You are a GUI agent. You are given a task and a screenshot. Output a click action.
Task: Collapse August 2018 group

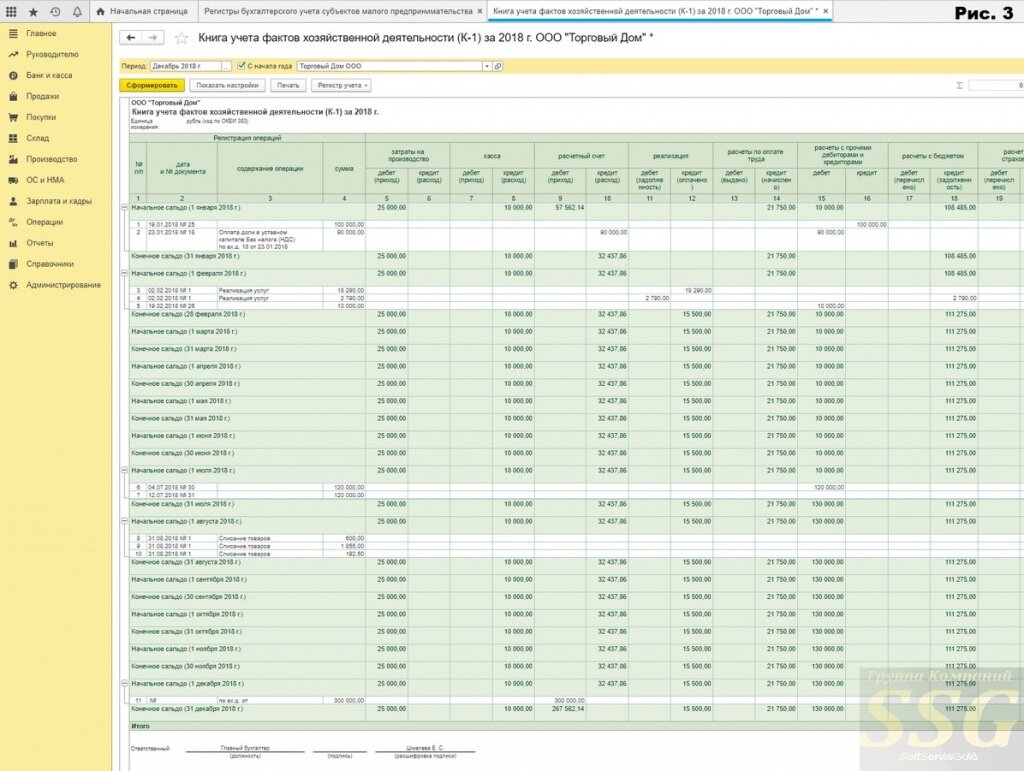(124, 521)
